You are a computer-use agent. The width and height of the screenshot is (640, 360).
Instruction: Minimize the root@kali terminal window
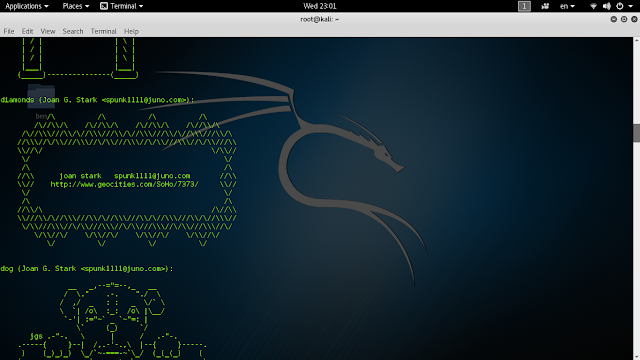point(613,19)
